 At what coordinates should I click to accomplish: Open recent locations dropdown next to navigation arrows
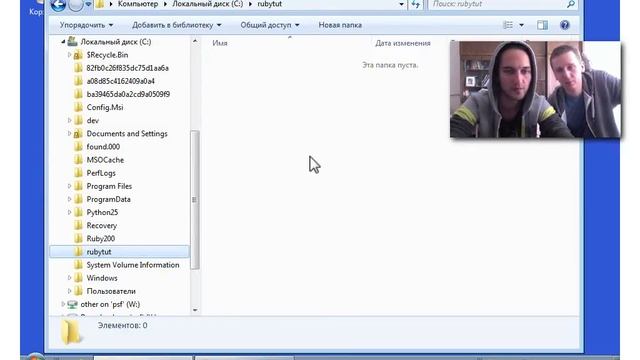coord(88,4)
